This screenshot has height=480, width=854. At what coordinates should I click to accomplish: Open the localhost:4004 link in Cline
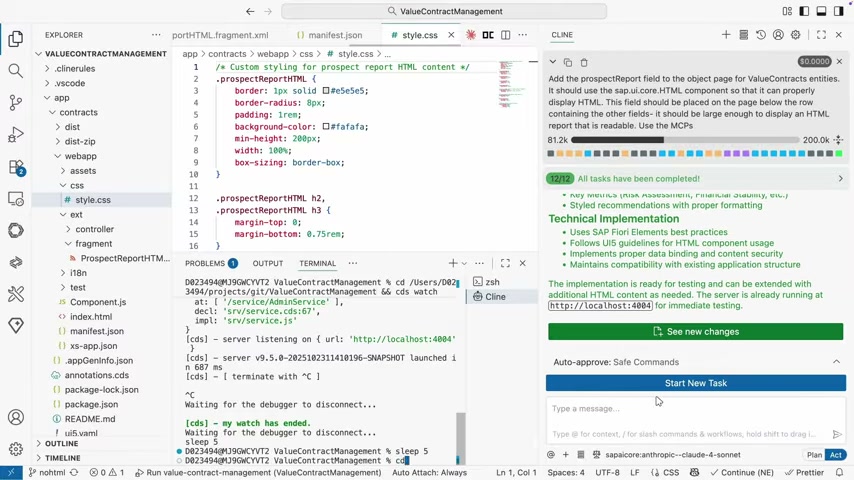pos(600,306)
